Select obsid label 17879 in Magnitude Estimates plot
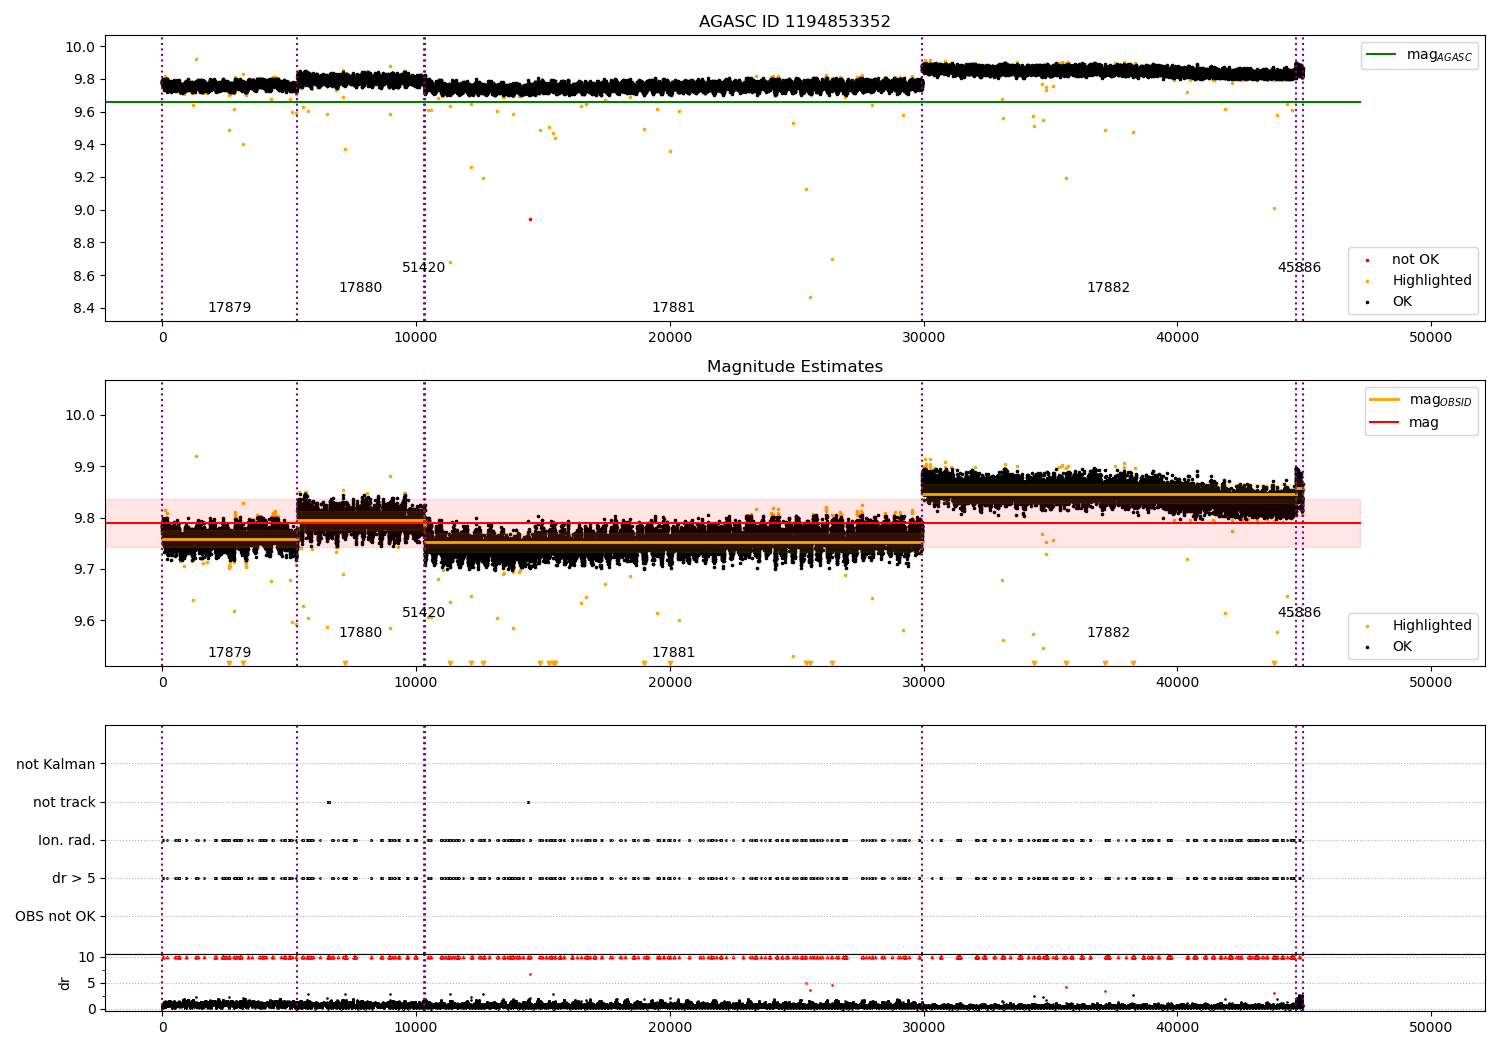 229,653
